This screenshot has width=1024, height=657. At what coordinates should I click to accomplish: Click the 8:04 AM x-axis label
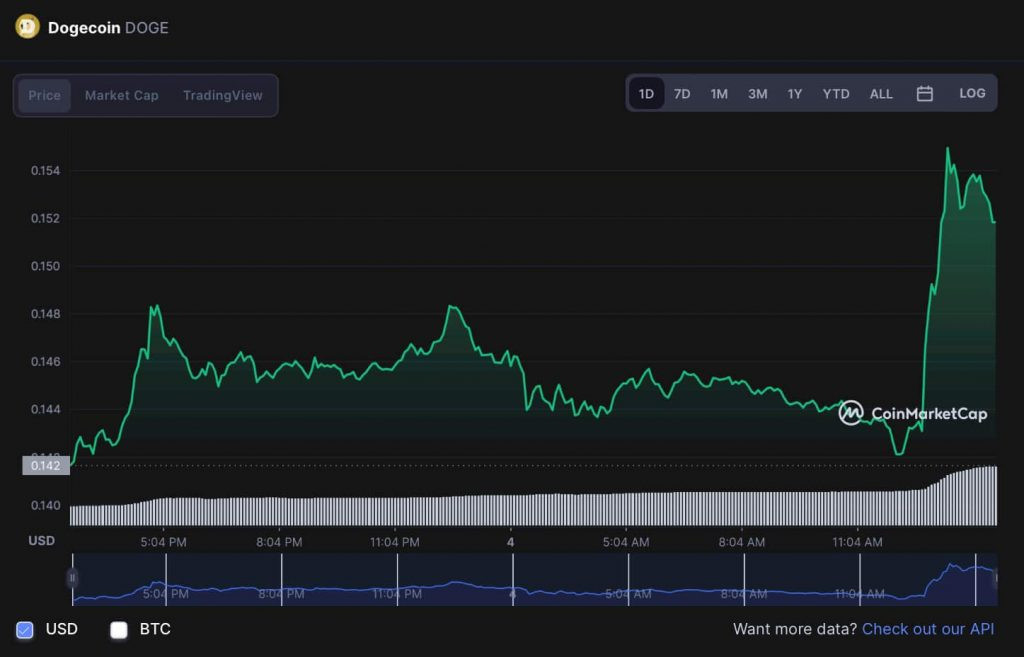click(x=742, y=542)
